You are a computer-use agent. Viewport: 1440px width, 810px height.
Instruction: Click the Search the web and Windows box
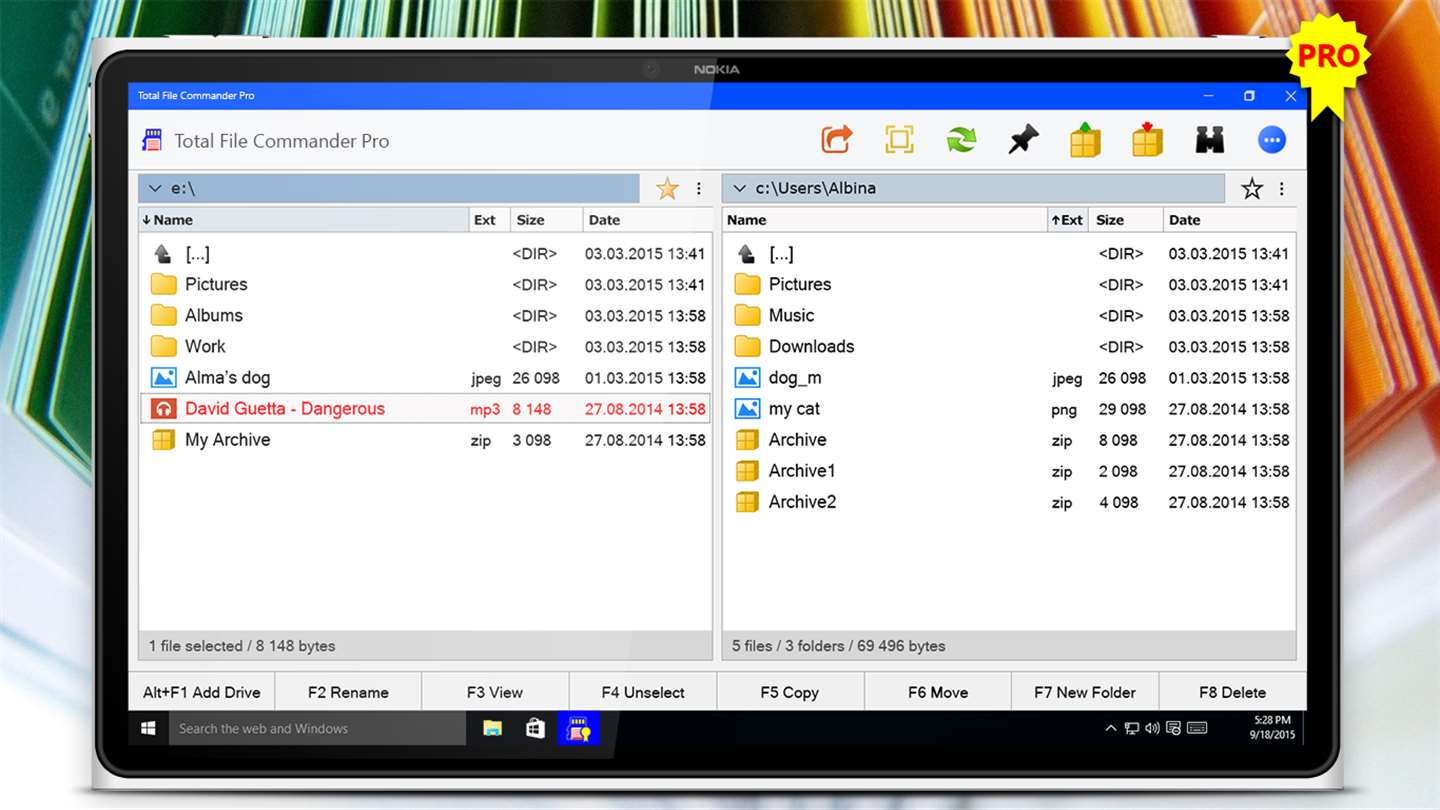[x=317, y=728]
